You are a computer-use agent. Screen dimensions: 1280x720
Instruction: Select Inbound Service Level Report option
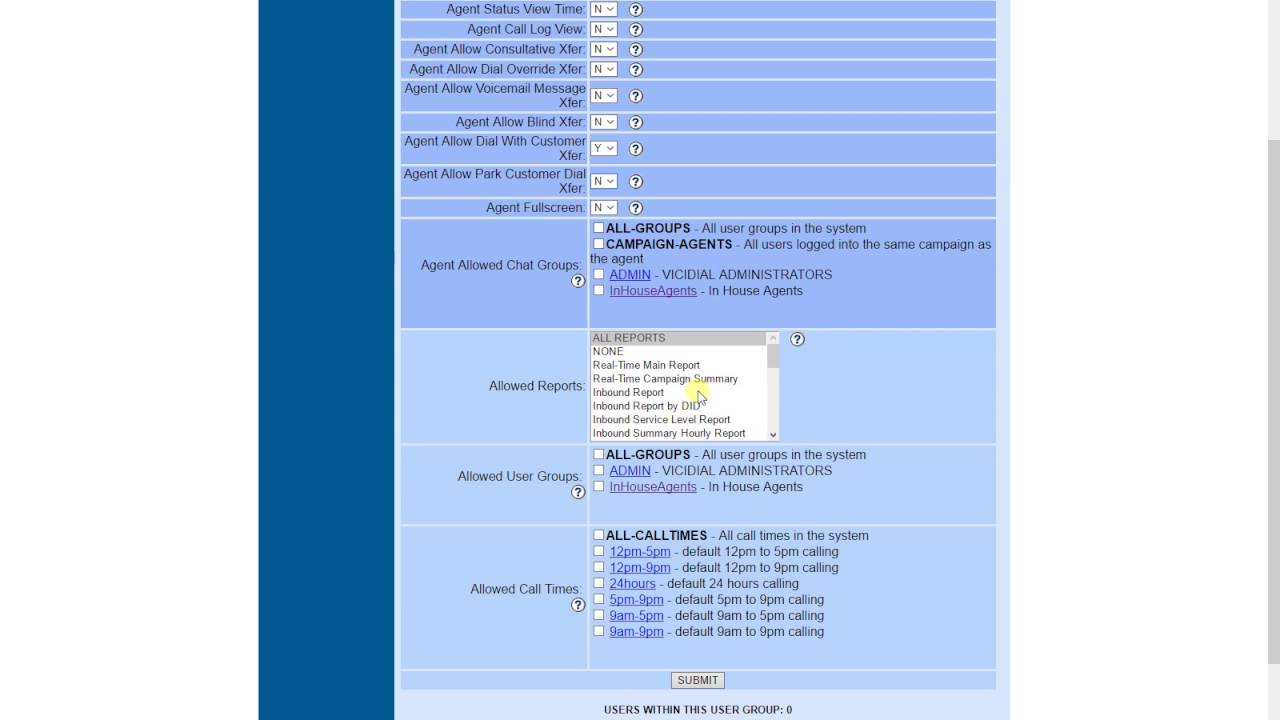tap(679, 420)
